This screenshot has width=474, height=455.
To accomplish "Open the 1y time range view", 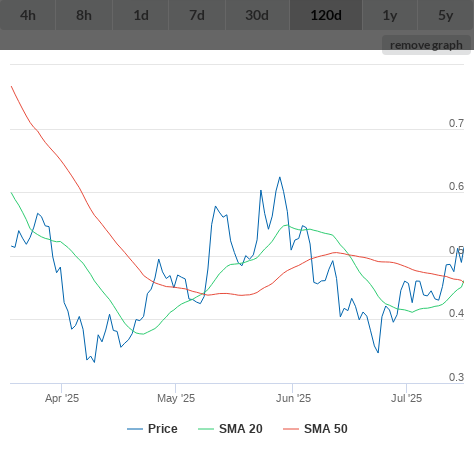I will [x=390, y=15].
